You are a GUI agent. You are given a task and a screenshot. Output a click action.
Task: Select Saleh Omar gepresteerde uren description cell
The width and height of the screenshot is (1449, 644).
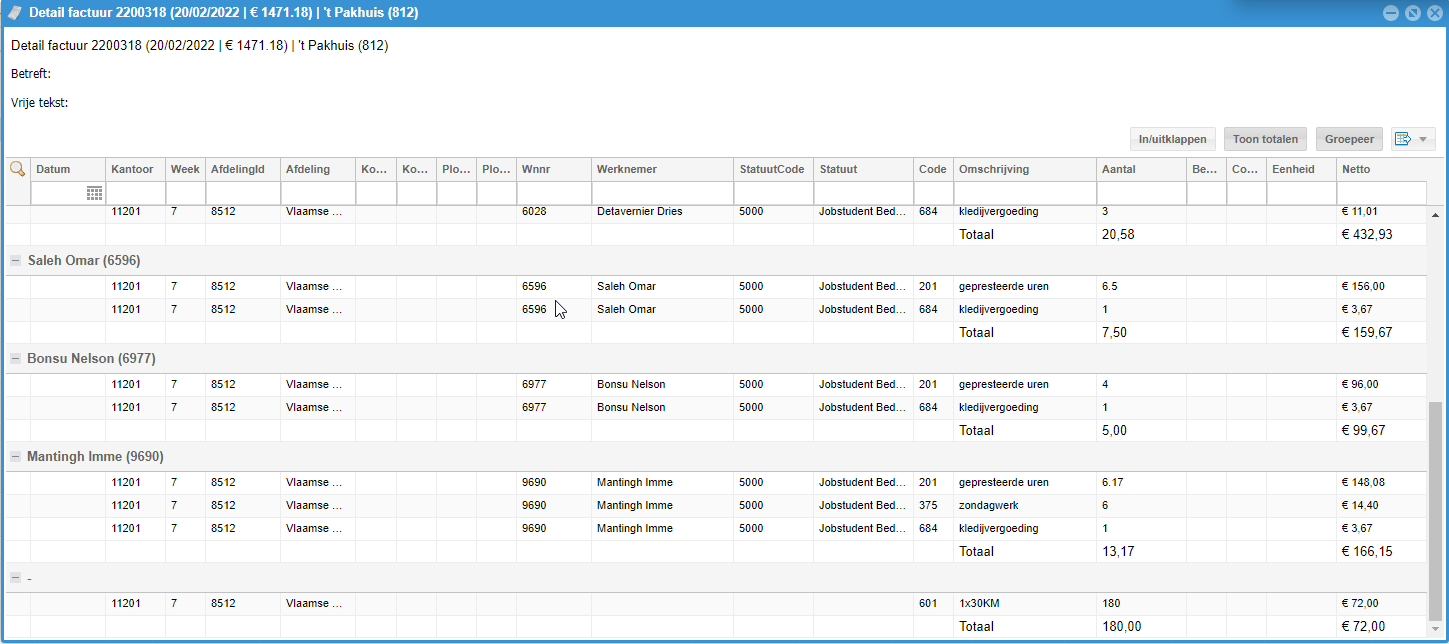[1025, 286]
